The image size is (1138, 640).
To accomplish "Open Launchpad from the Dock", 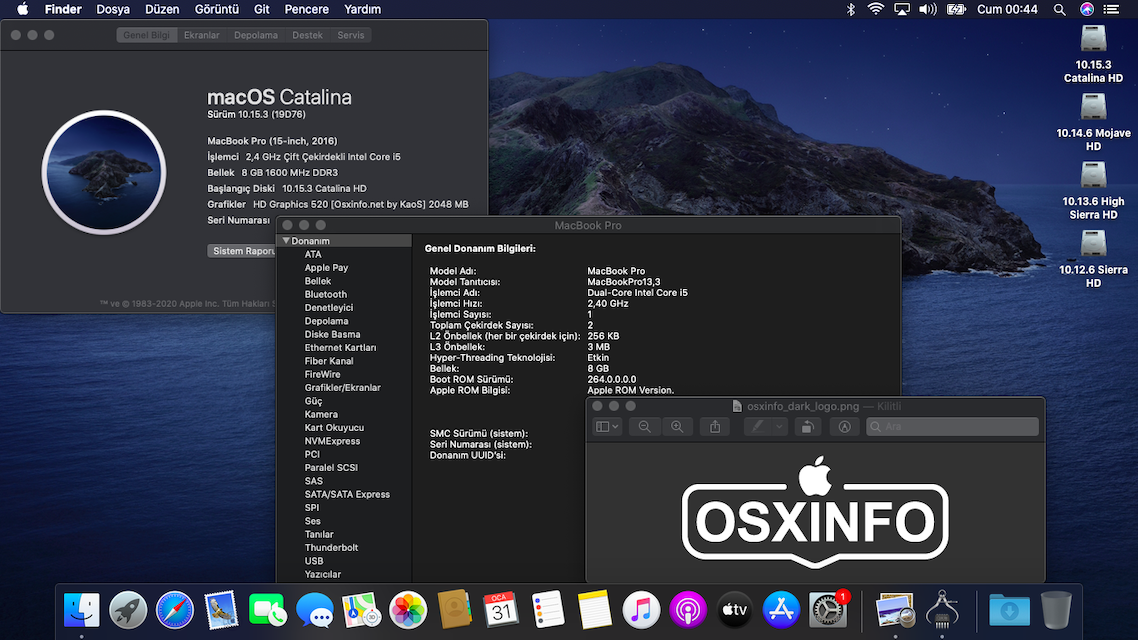I will pos(128,609).
